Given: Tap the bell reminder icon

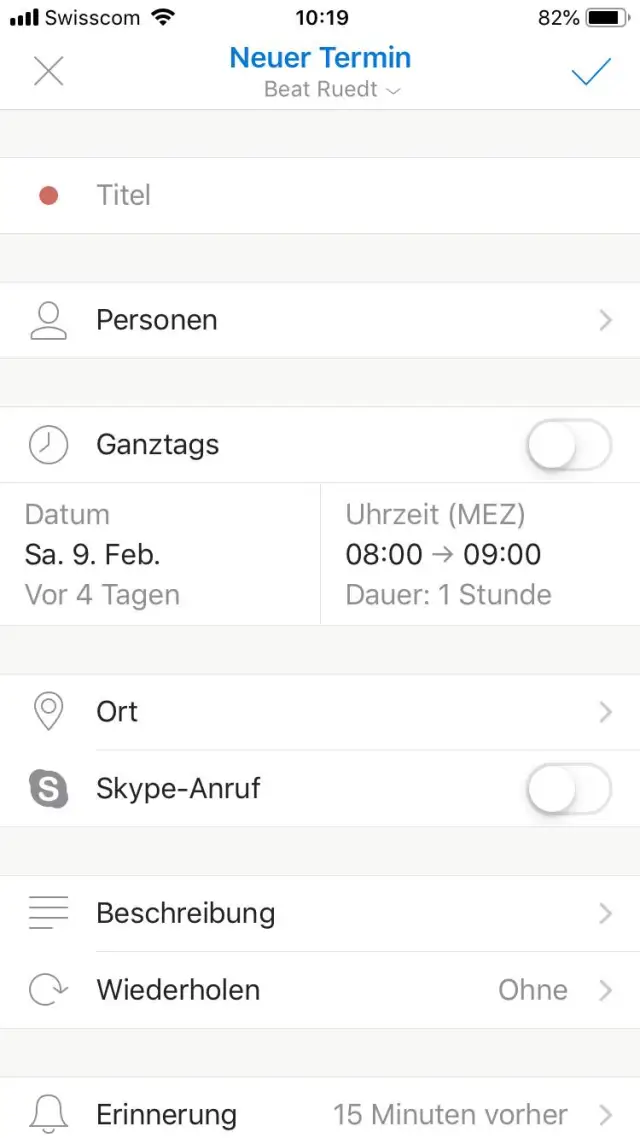Looking at the screenshot, I should pyautogui.click(x=48, y=1114).
